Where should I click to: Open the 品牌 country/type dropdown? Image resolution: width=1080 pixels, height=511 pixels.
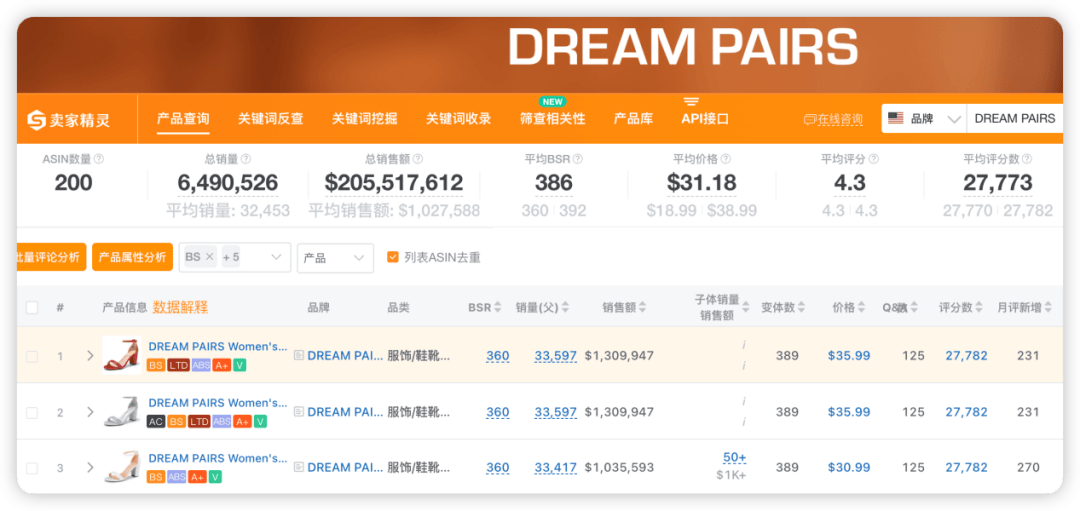(923, 119)
